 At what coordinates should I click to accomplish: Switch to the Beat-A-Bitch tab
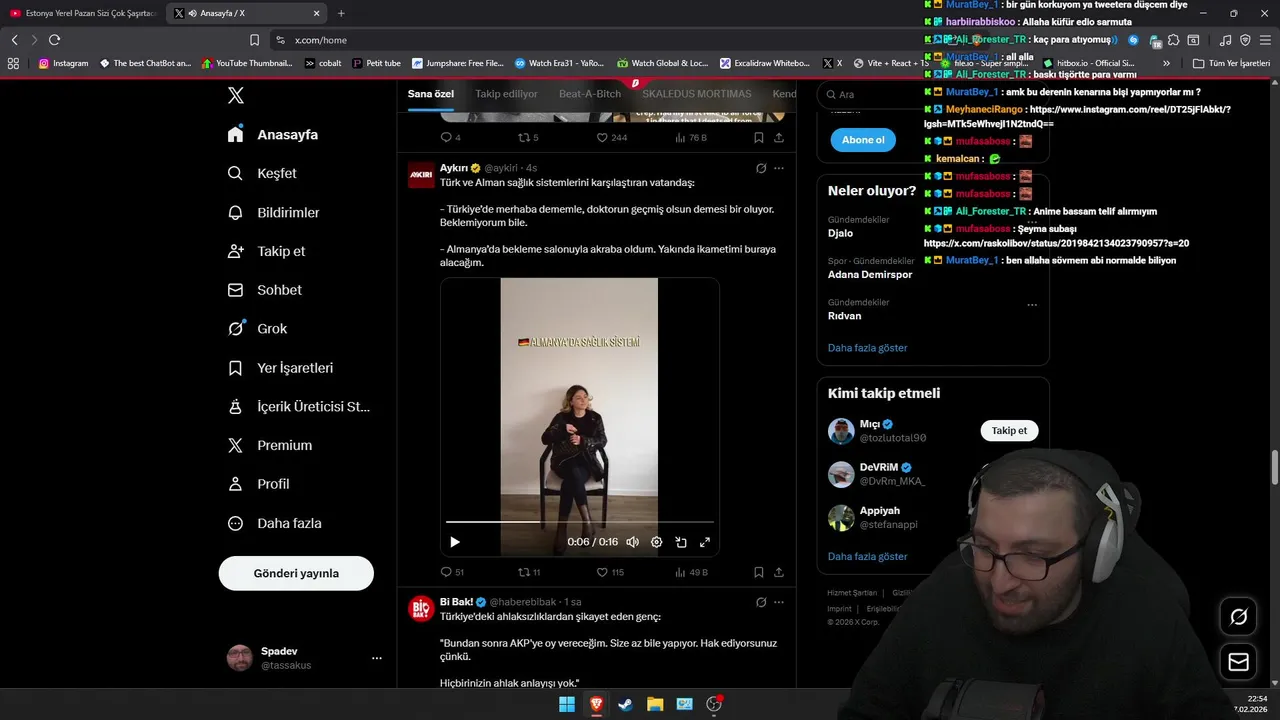[x=590, y=94]
